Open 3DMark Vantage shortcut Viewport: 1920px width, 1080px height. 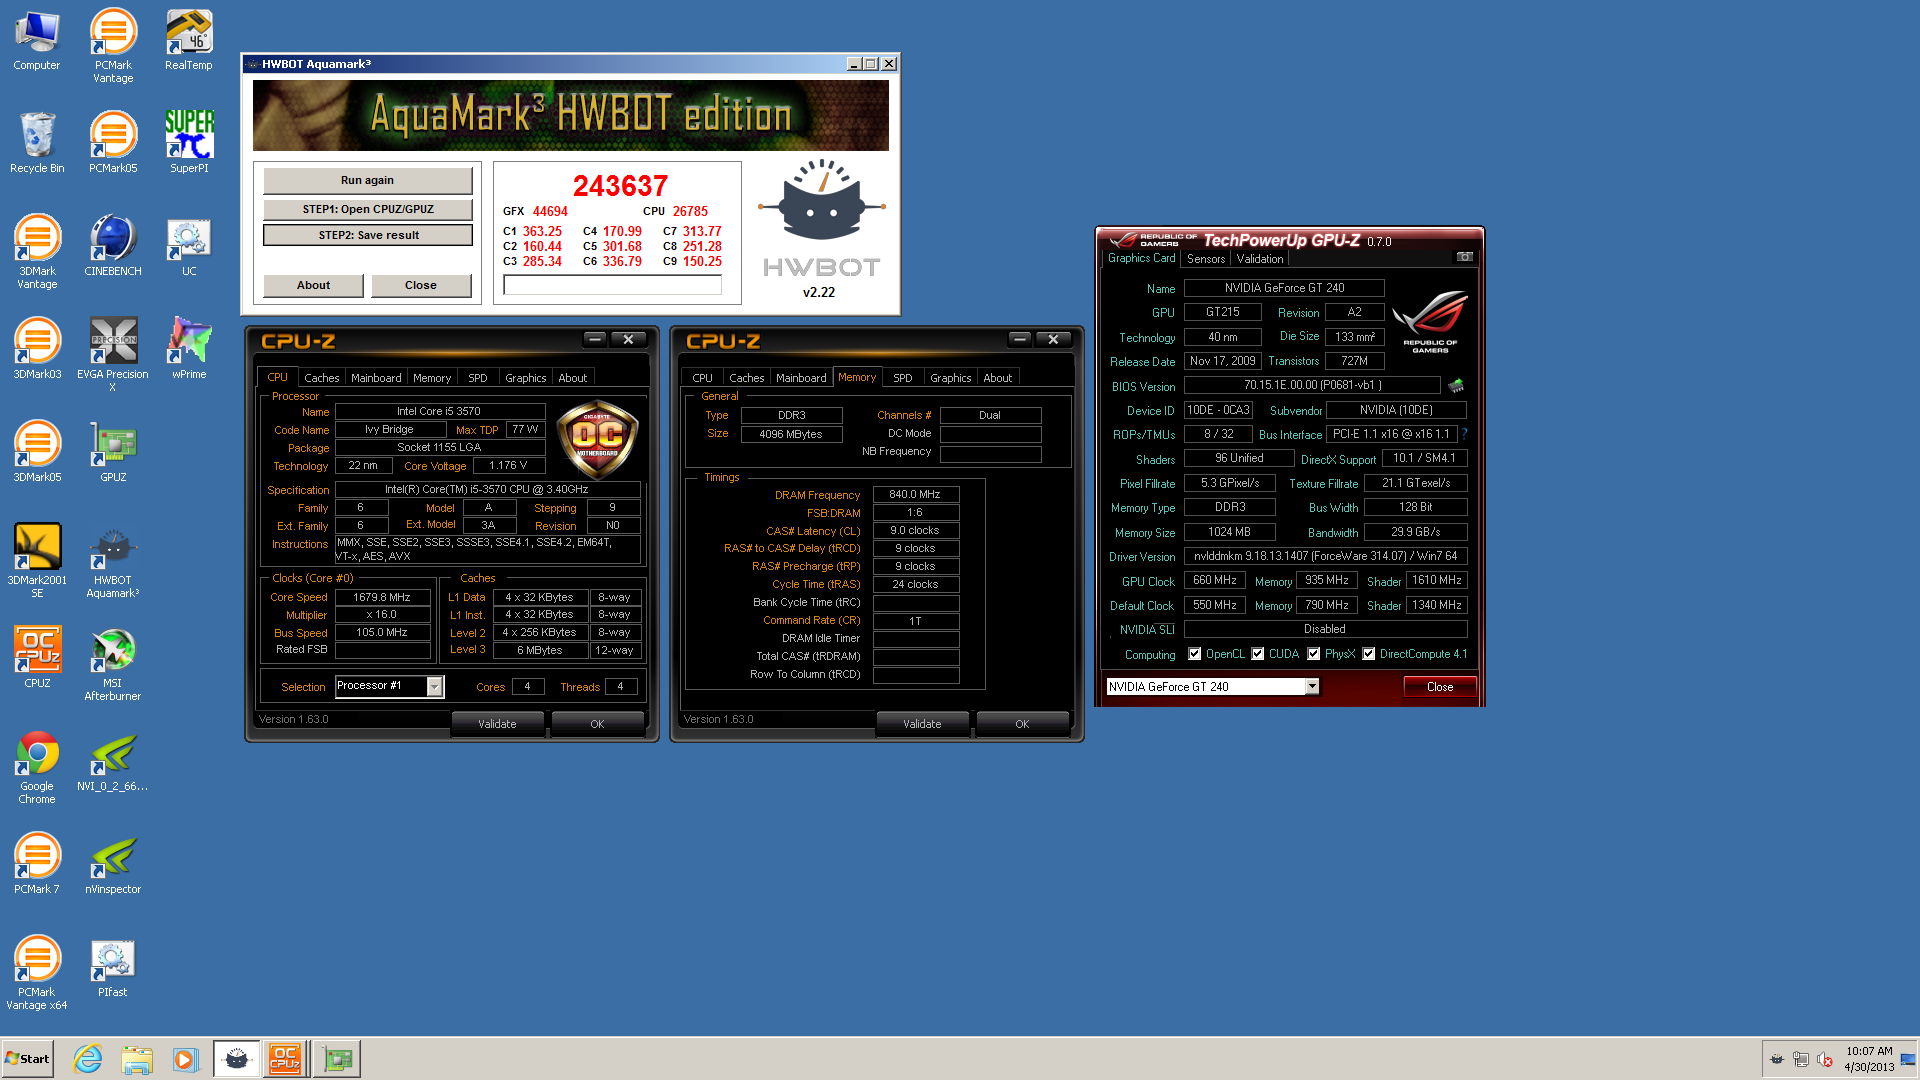(x=37, y=252)
